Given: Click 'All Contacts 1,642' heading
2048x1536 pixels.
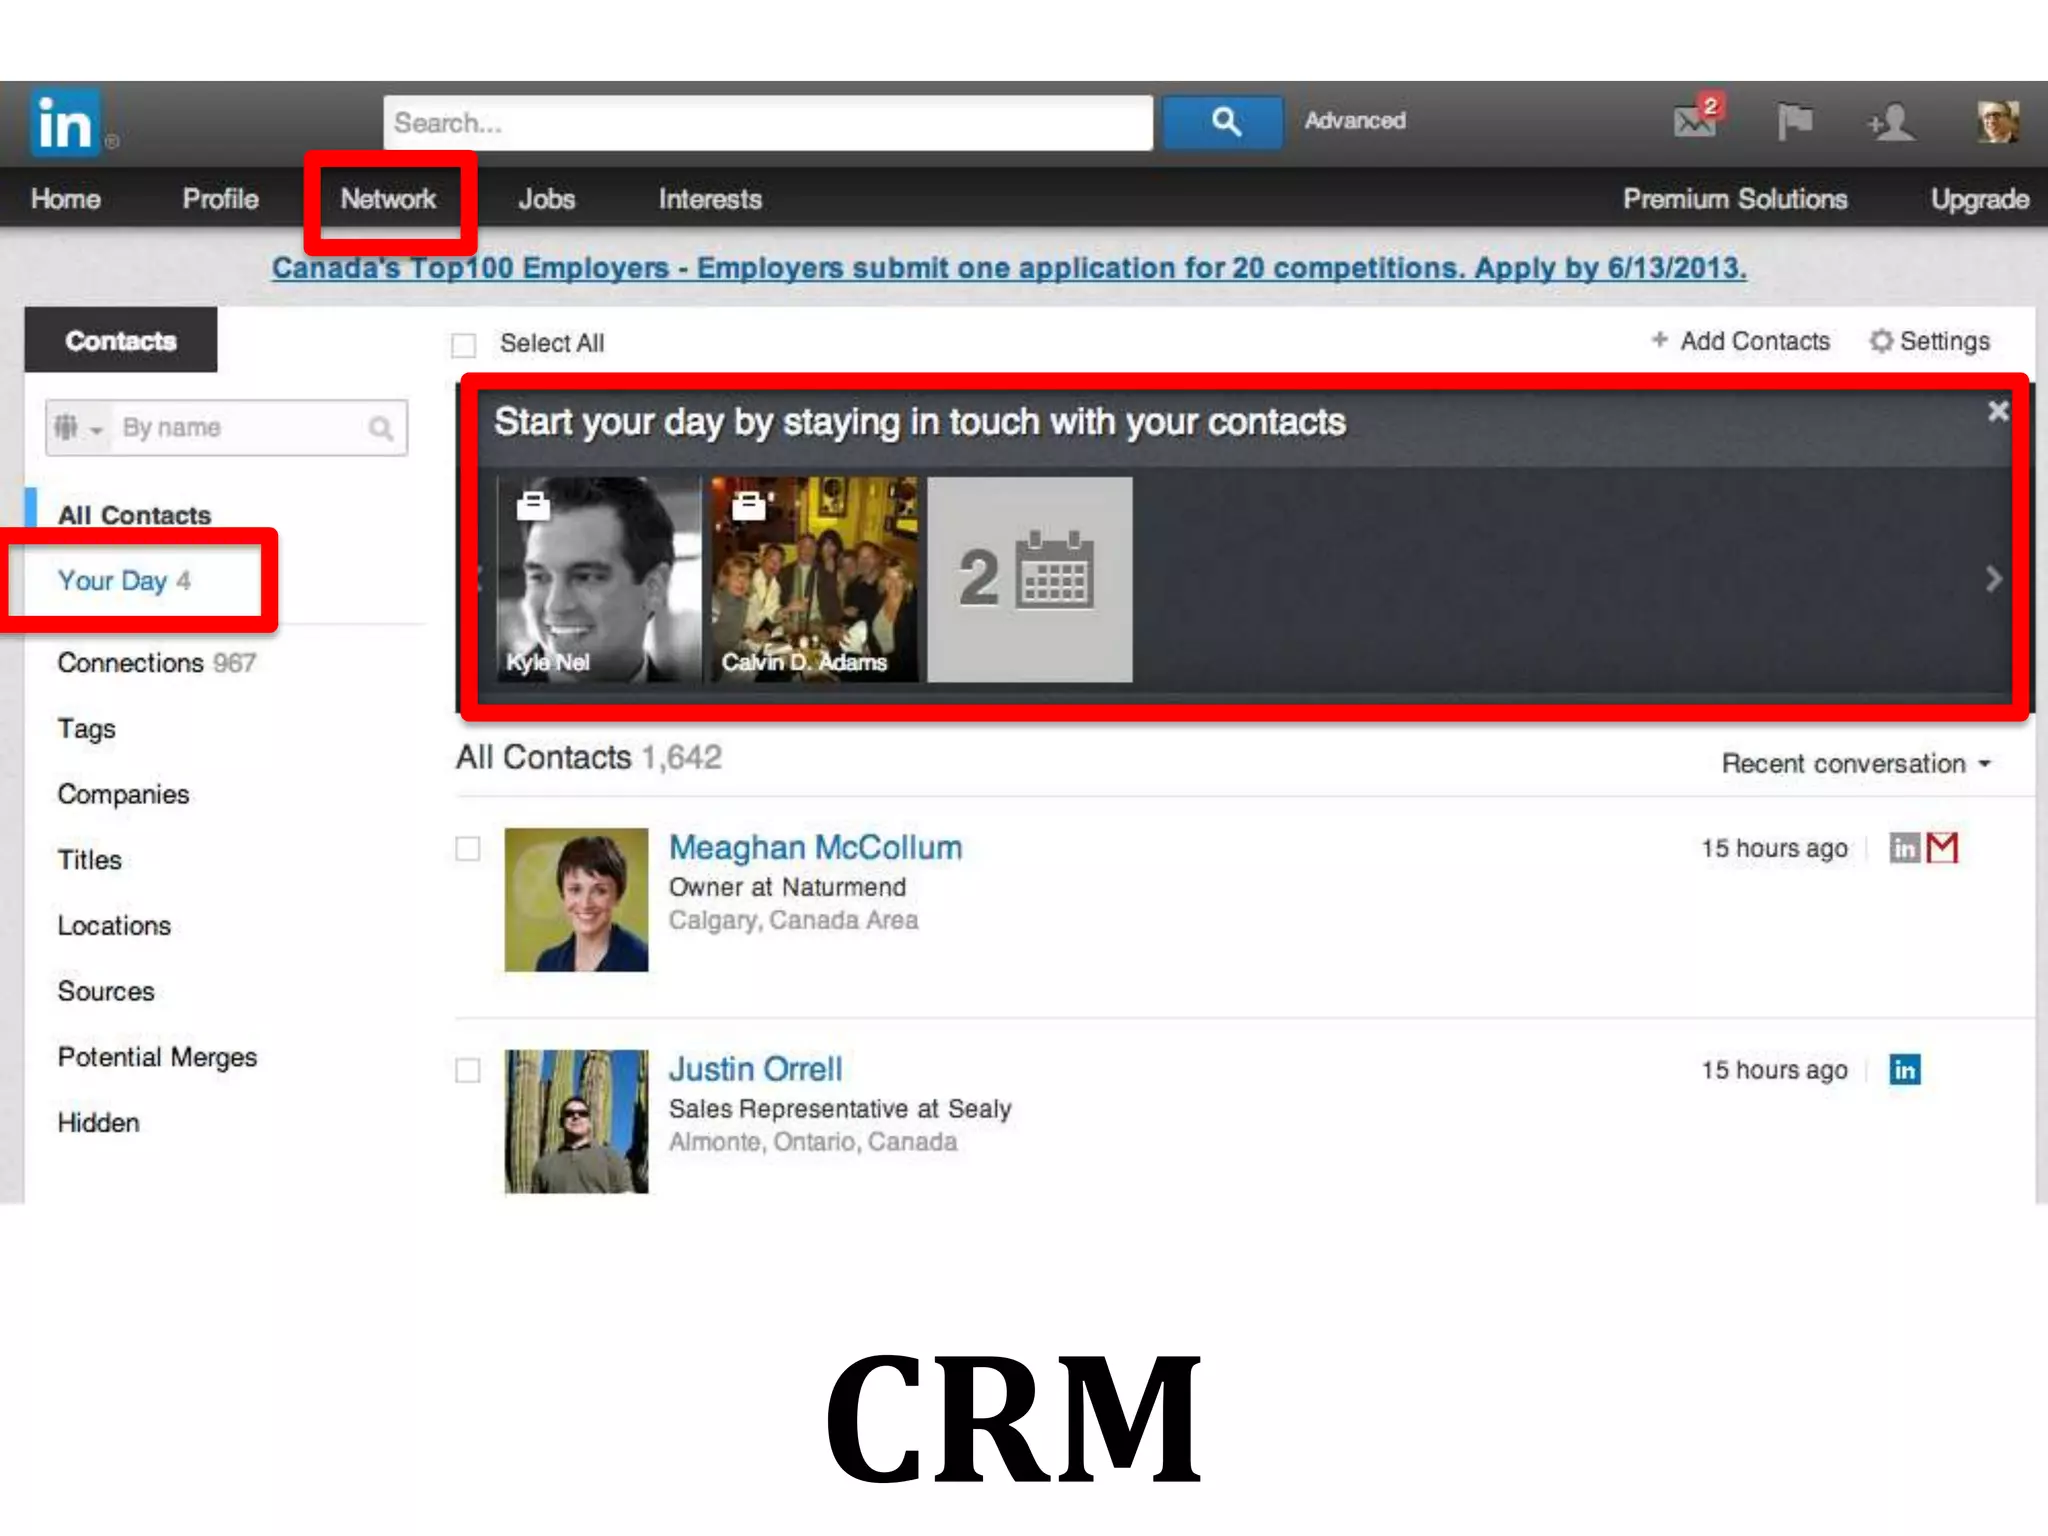Looking at the screenshot, I should [x=589, y=757].
